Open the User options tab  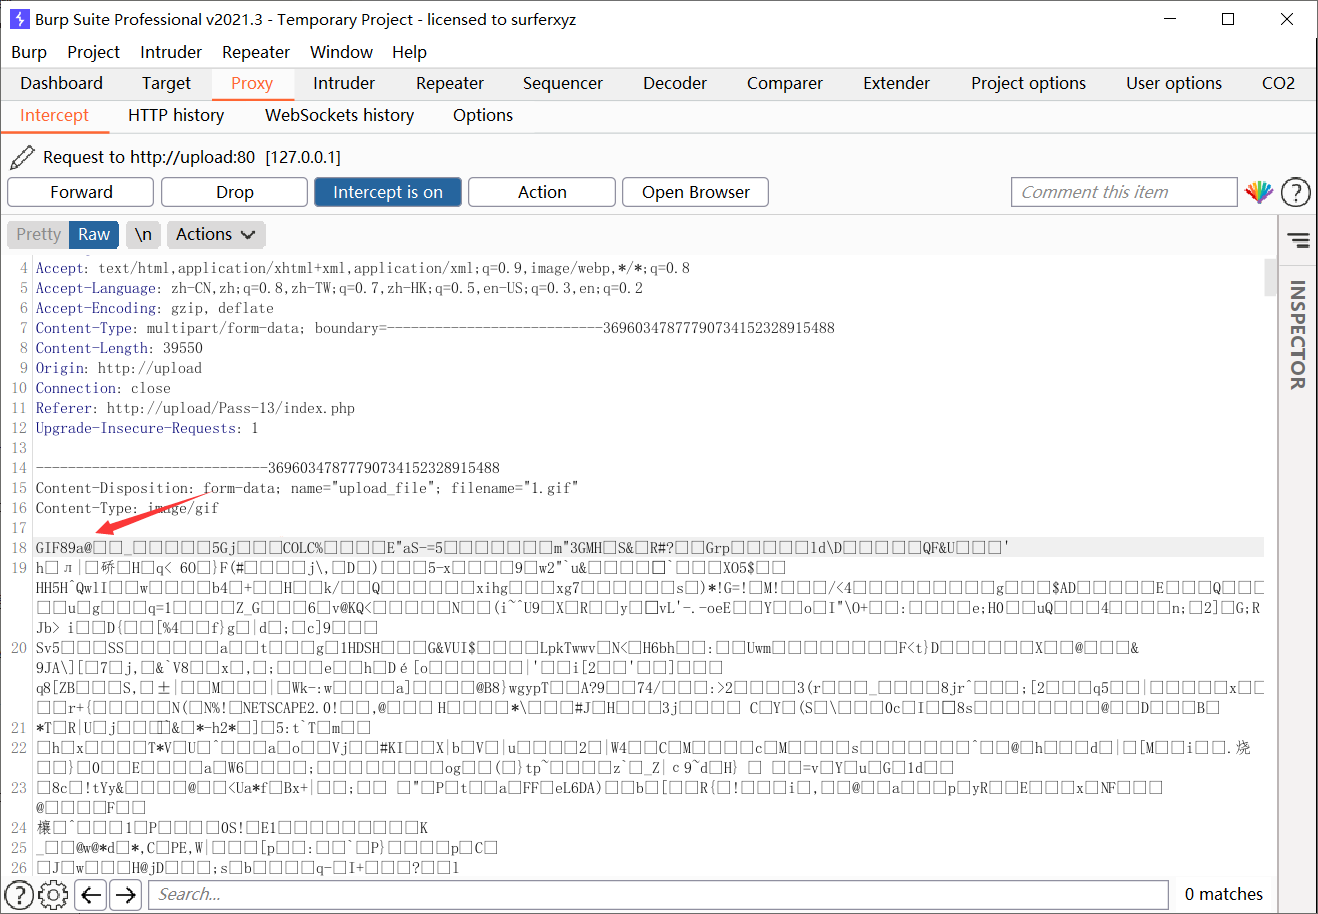tap(1174, 83)
